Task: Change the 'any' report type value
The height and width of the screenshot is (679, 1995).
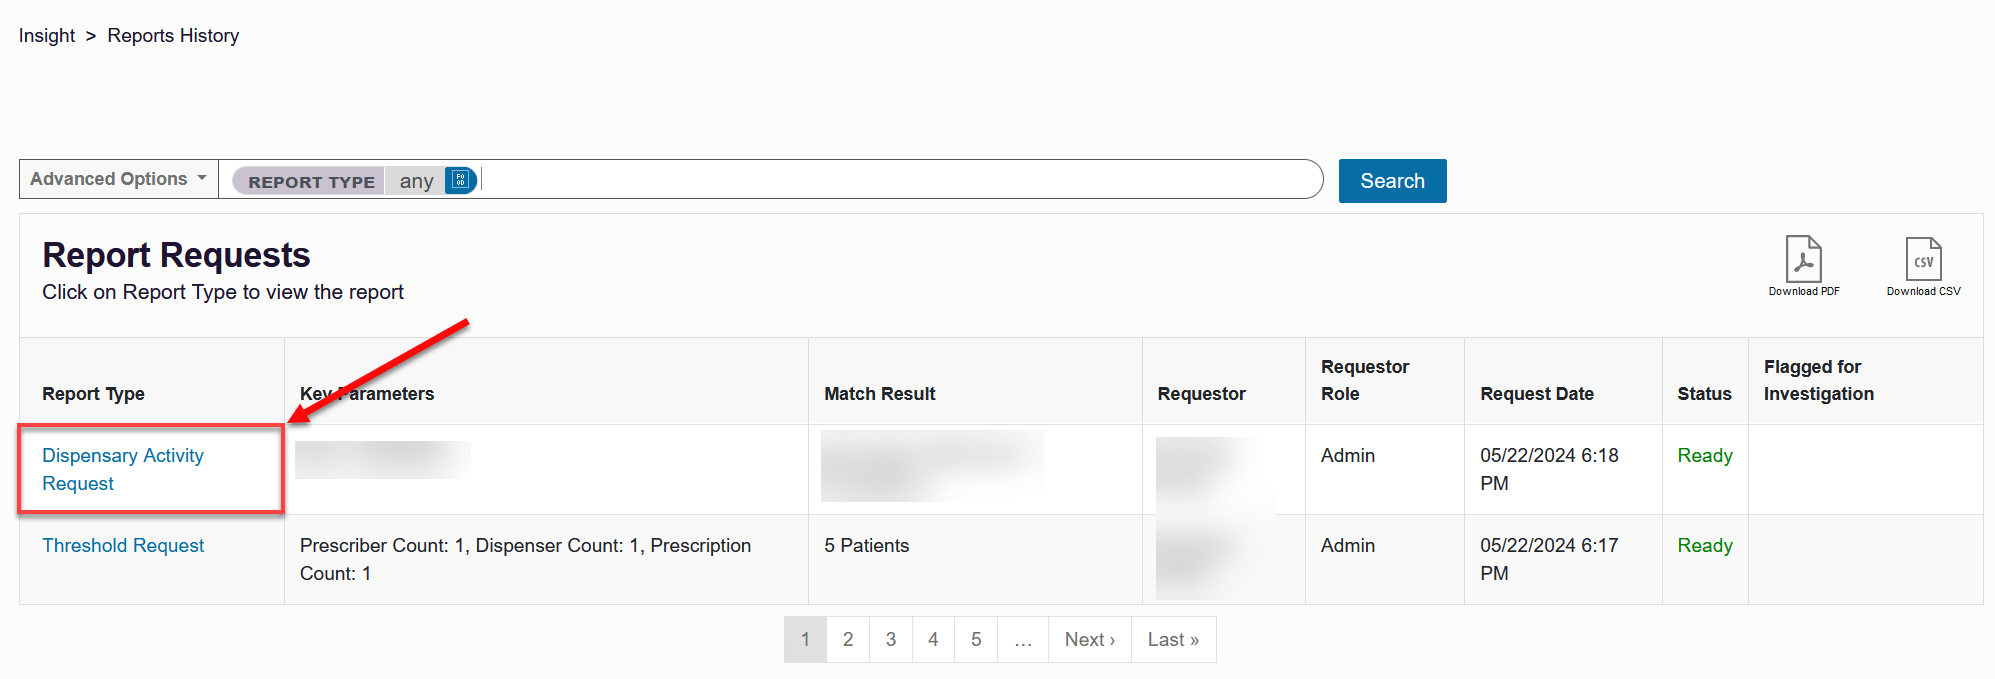Action: click(417, 181)
